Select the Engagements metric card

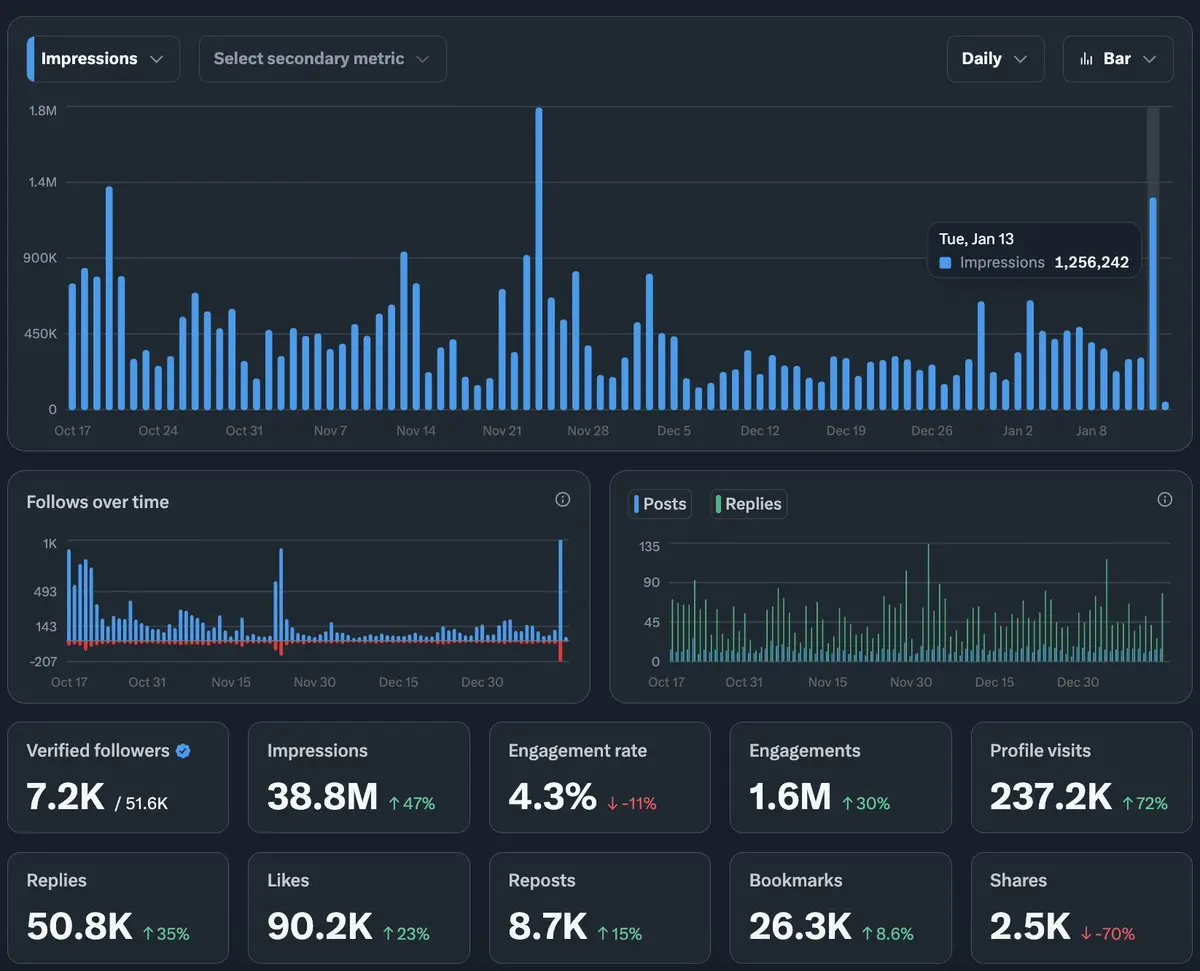pos(840,778)
